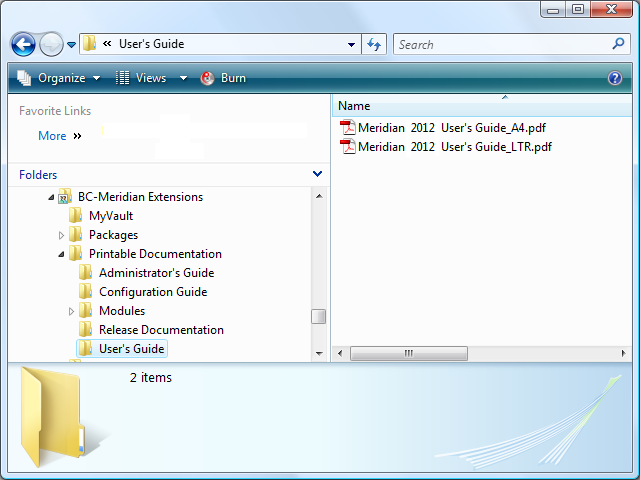Collapse the Folders pane chevron
This screenshot has width=640, height=480.
click(317, 174)
